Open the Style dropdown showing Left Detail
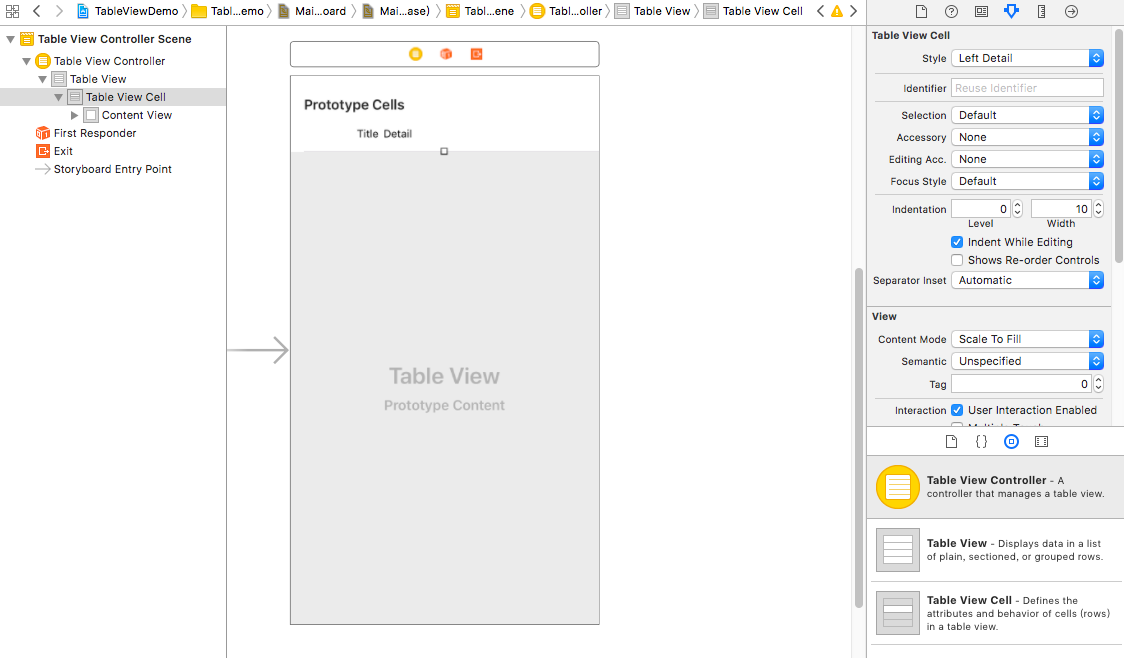This screenshot has height=658, width=1124. pyautogui.click(x=1026, y=58)
